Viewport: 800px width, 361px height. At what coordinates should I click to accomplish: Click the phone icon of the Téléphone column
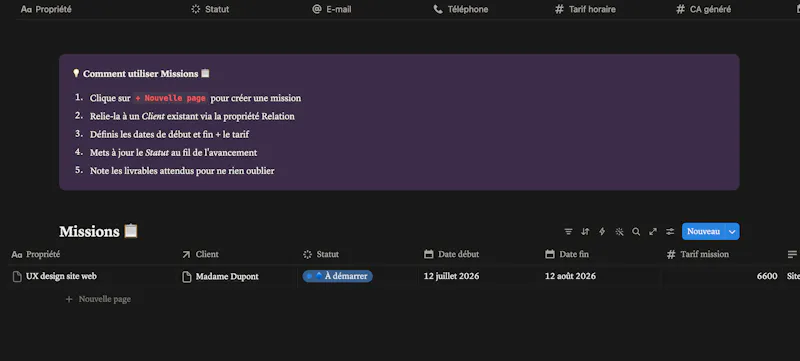438,9
